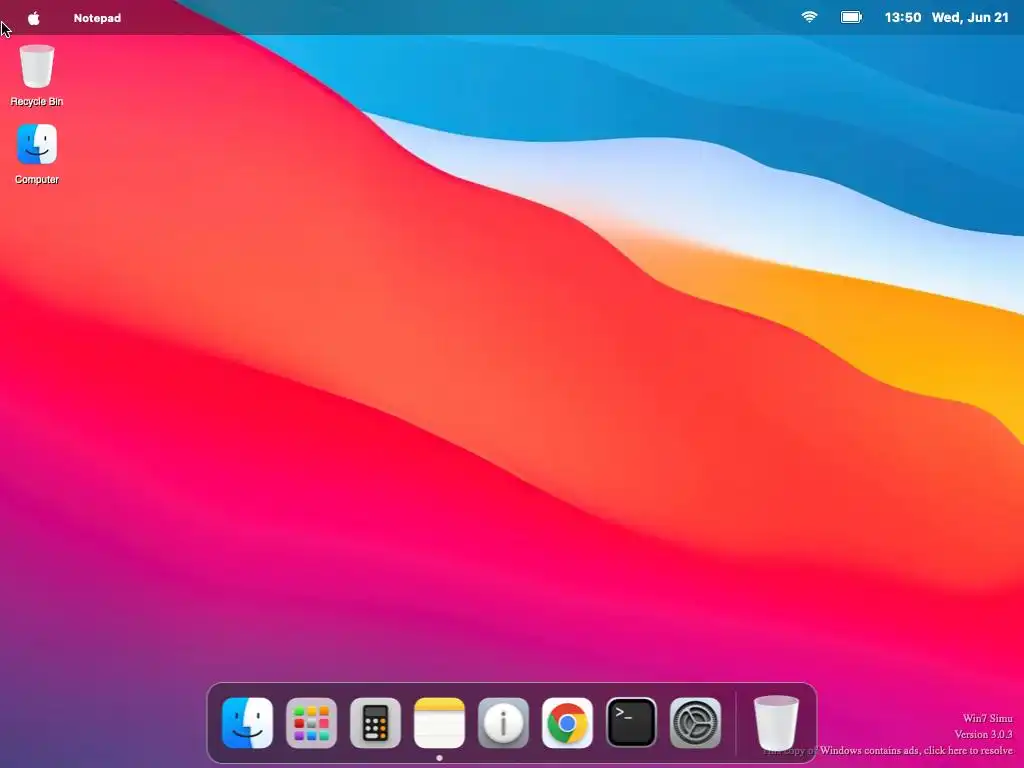Open the Trash in the dock
This screenshot has width=1024, height=768.
776,723
